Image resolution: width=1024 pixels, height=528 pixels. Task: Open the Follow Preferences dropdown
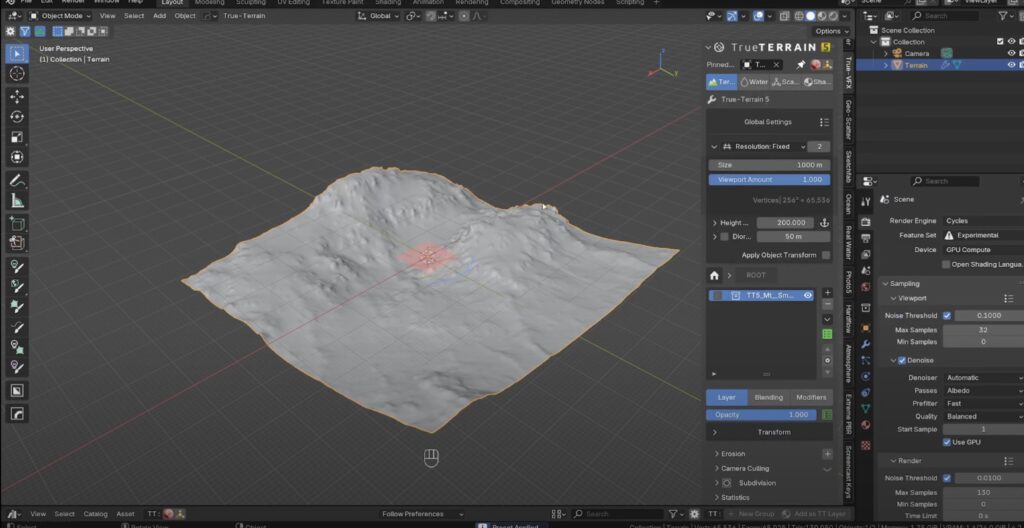(x=422, y=514)
